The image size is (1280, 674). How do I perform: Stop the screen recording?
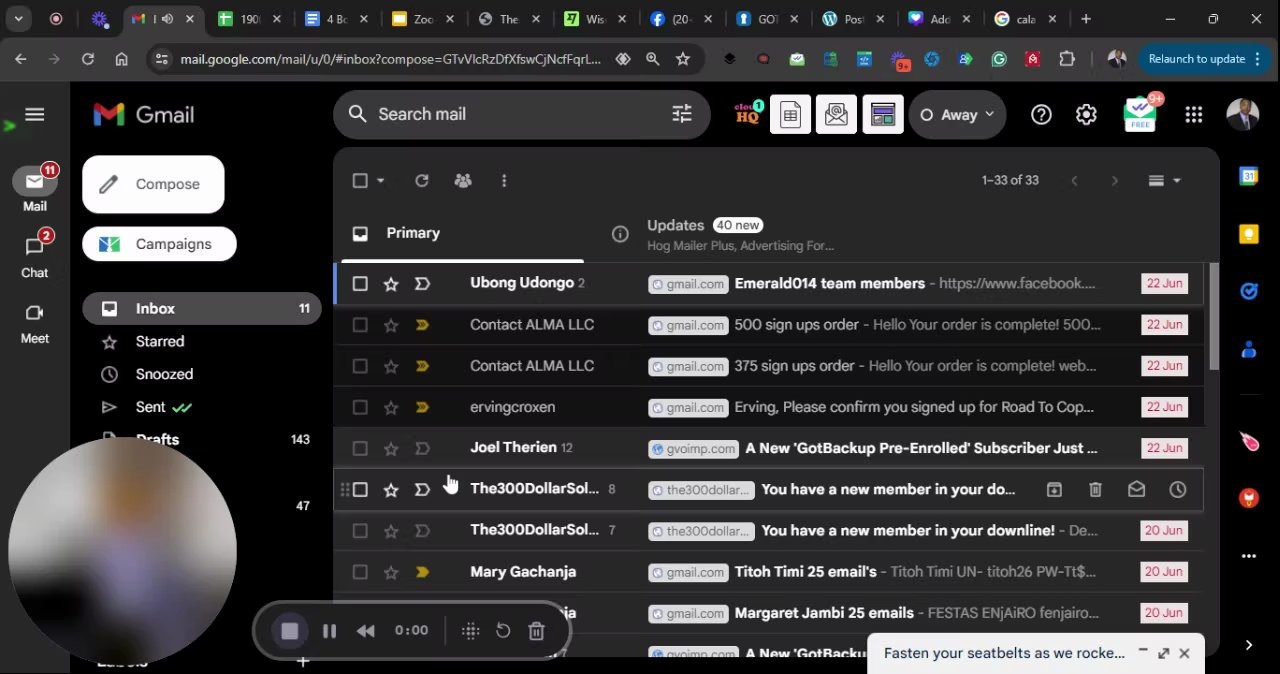click(290, 631)
